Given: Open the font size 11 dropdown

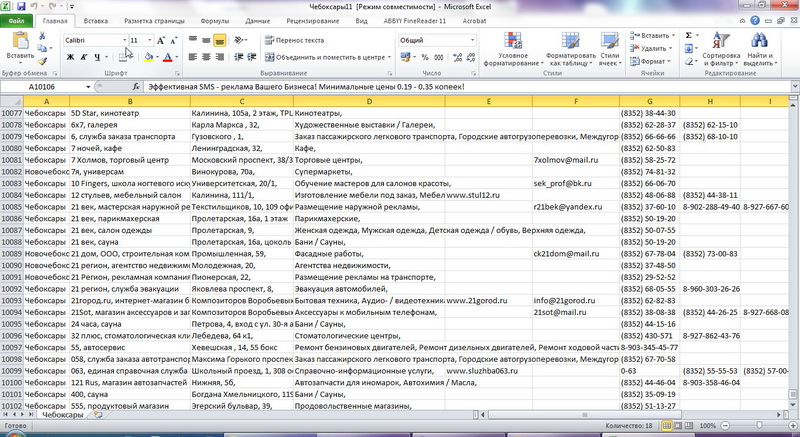Looking at the screenshot, I should pos(149,40).
